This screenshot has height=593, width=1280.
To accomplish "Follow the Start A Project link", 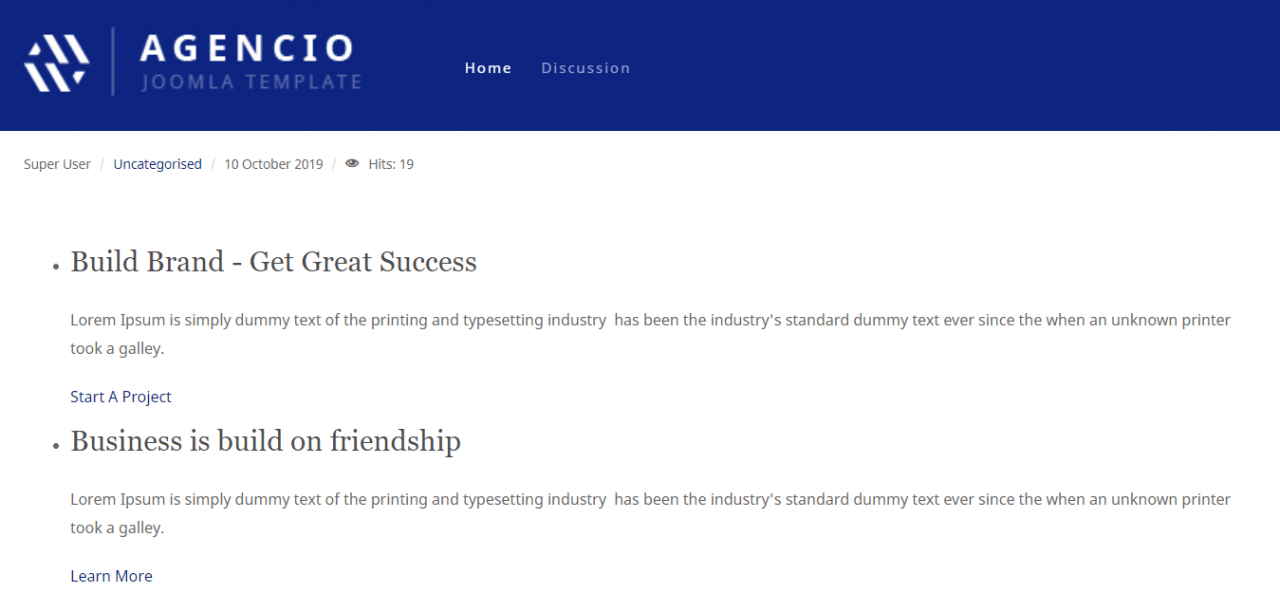I will (121, 397).
